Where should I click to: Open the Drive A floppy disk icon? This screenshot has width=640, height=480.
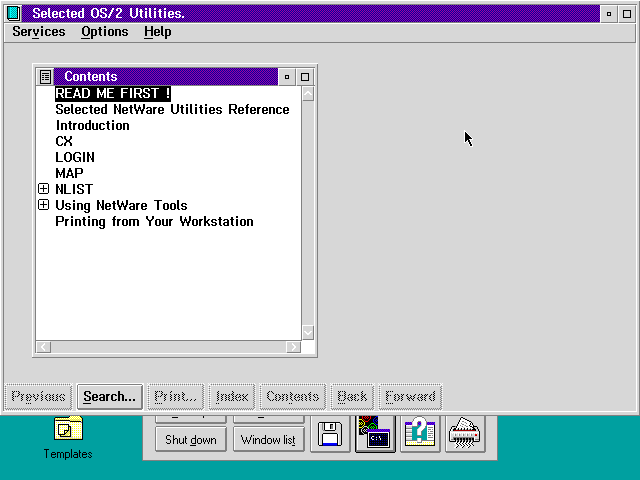coord(330,434)
